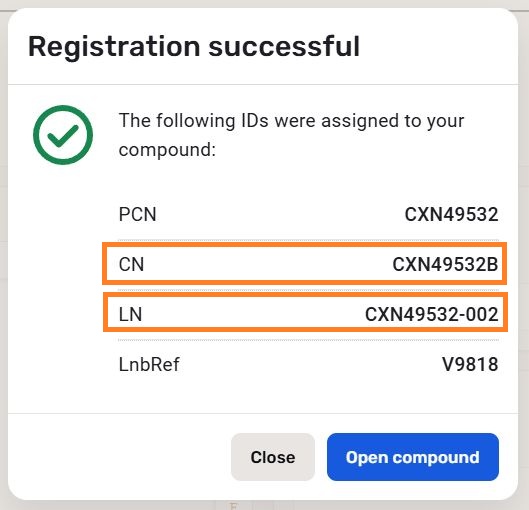Click the orange border around the LN row
Image resolution: width=529 pixels, height=510 pixels.
(305, 294)
